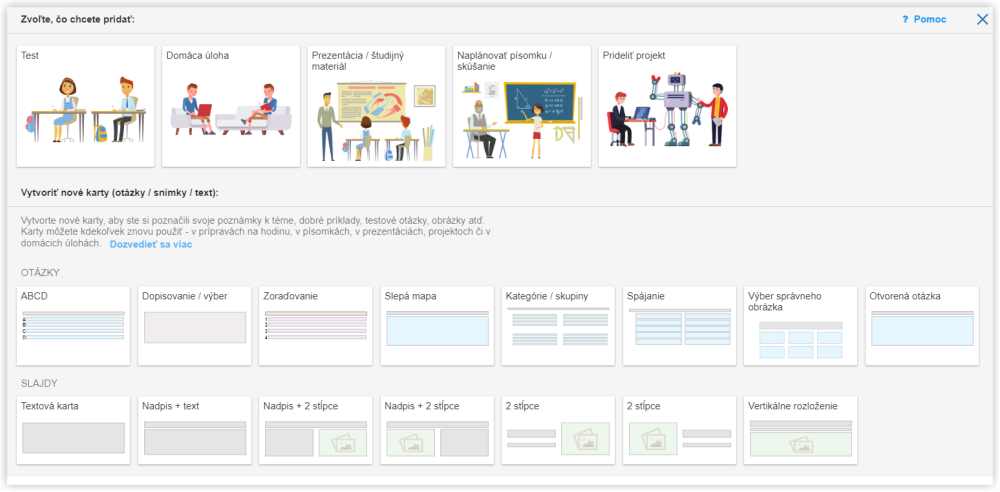Select Naplánovať písomku / skúšanie card
The image size is (1000, 492).
521,106
